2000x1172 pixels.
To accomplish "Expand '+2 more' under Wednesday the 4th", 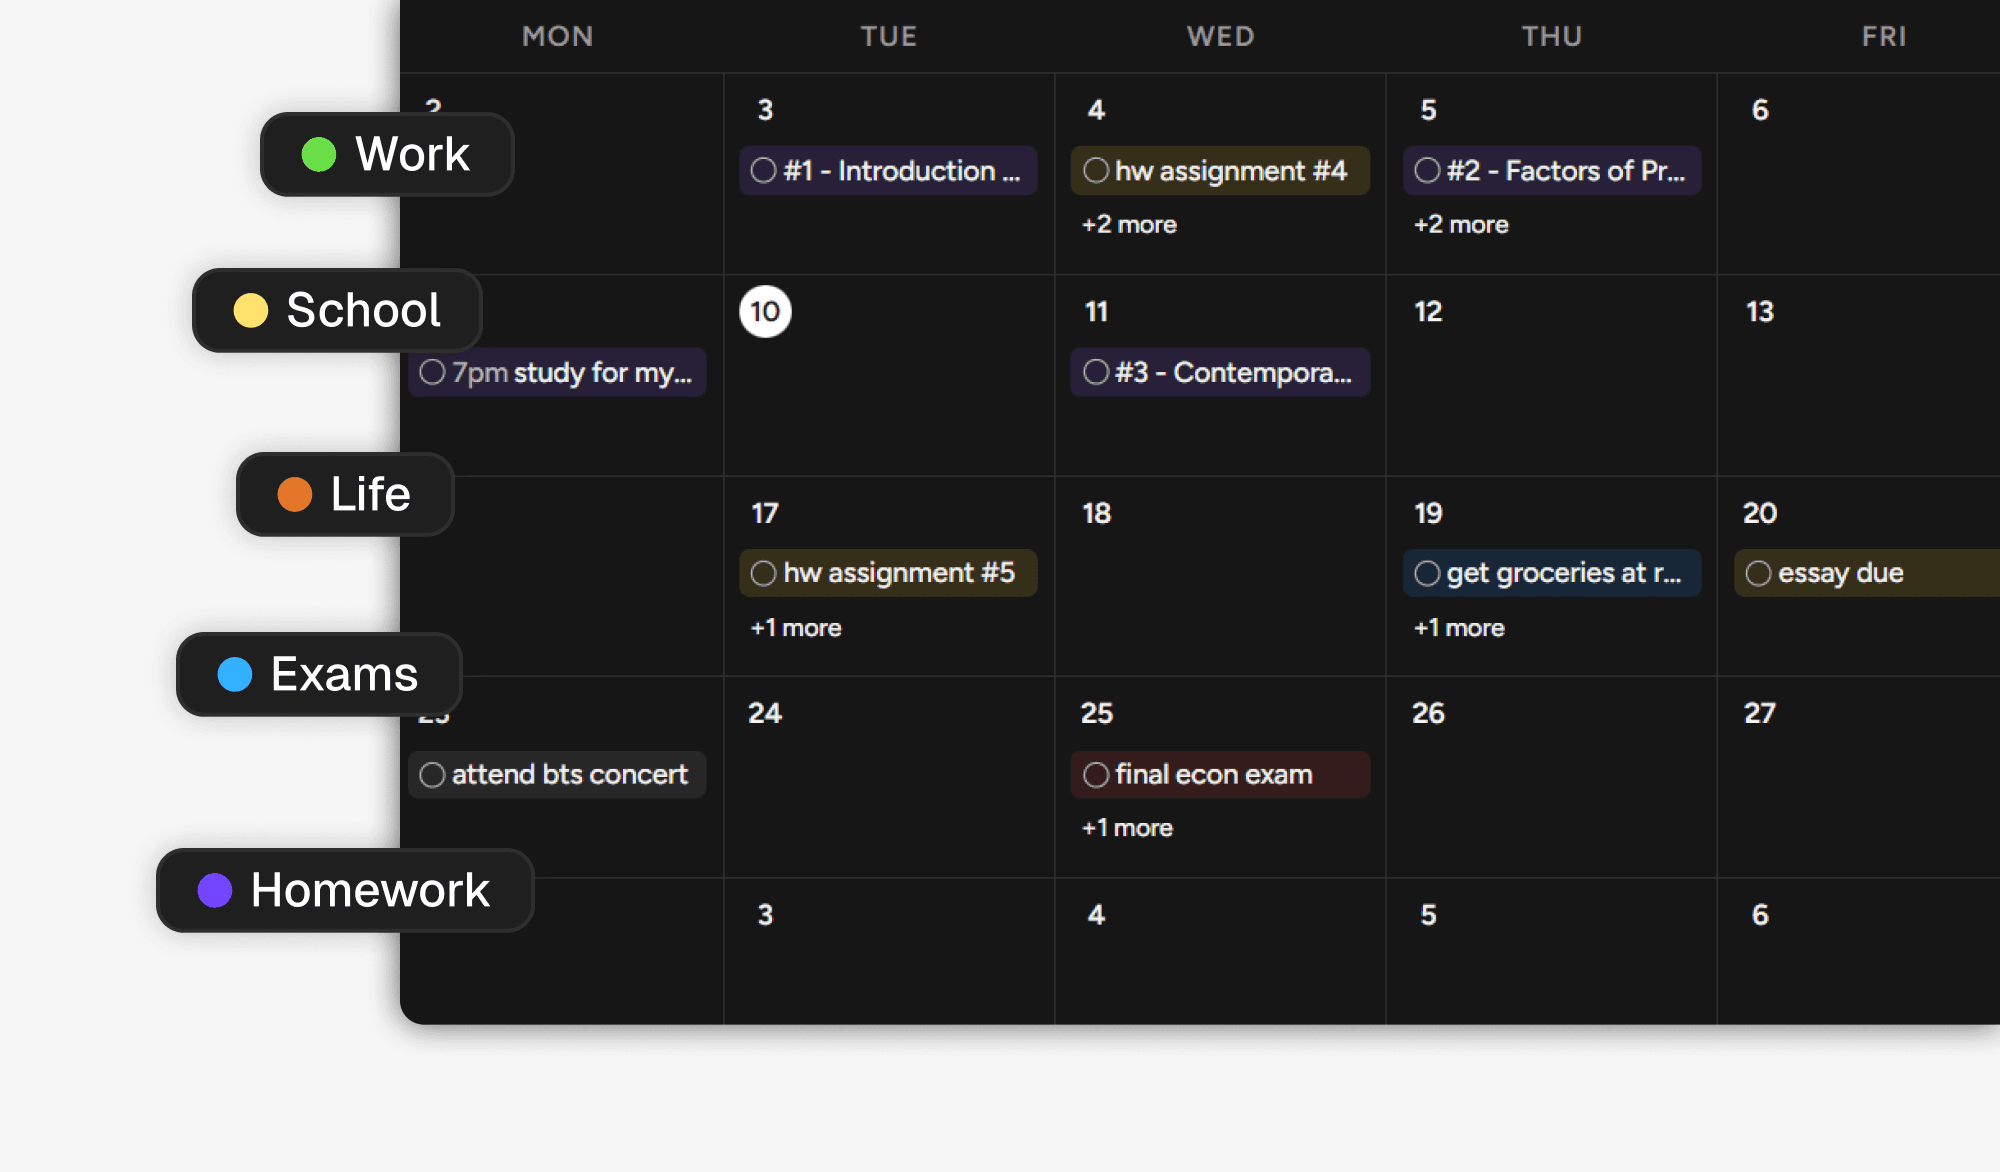I will click(1128, 224).
